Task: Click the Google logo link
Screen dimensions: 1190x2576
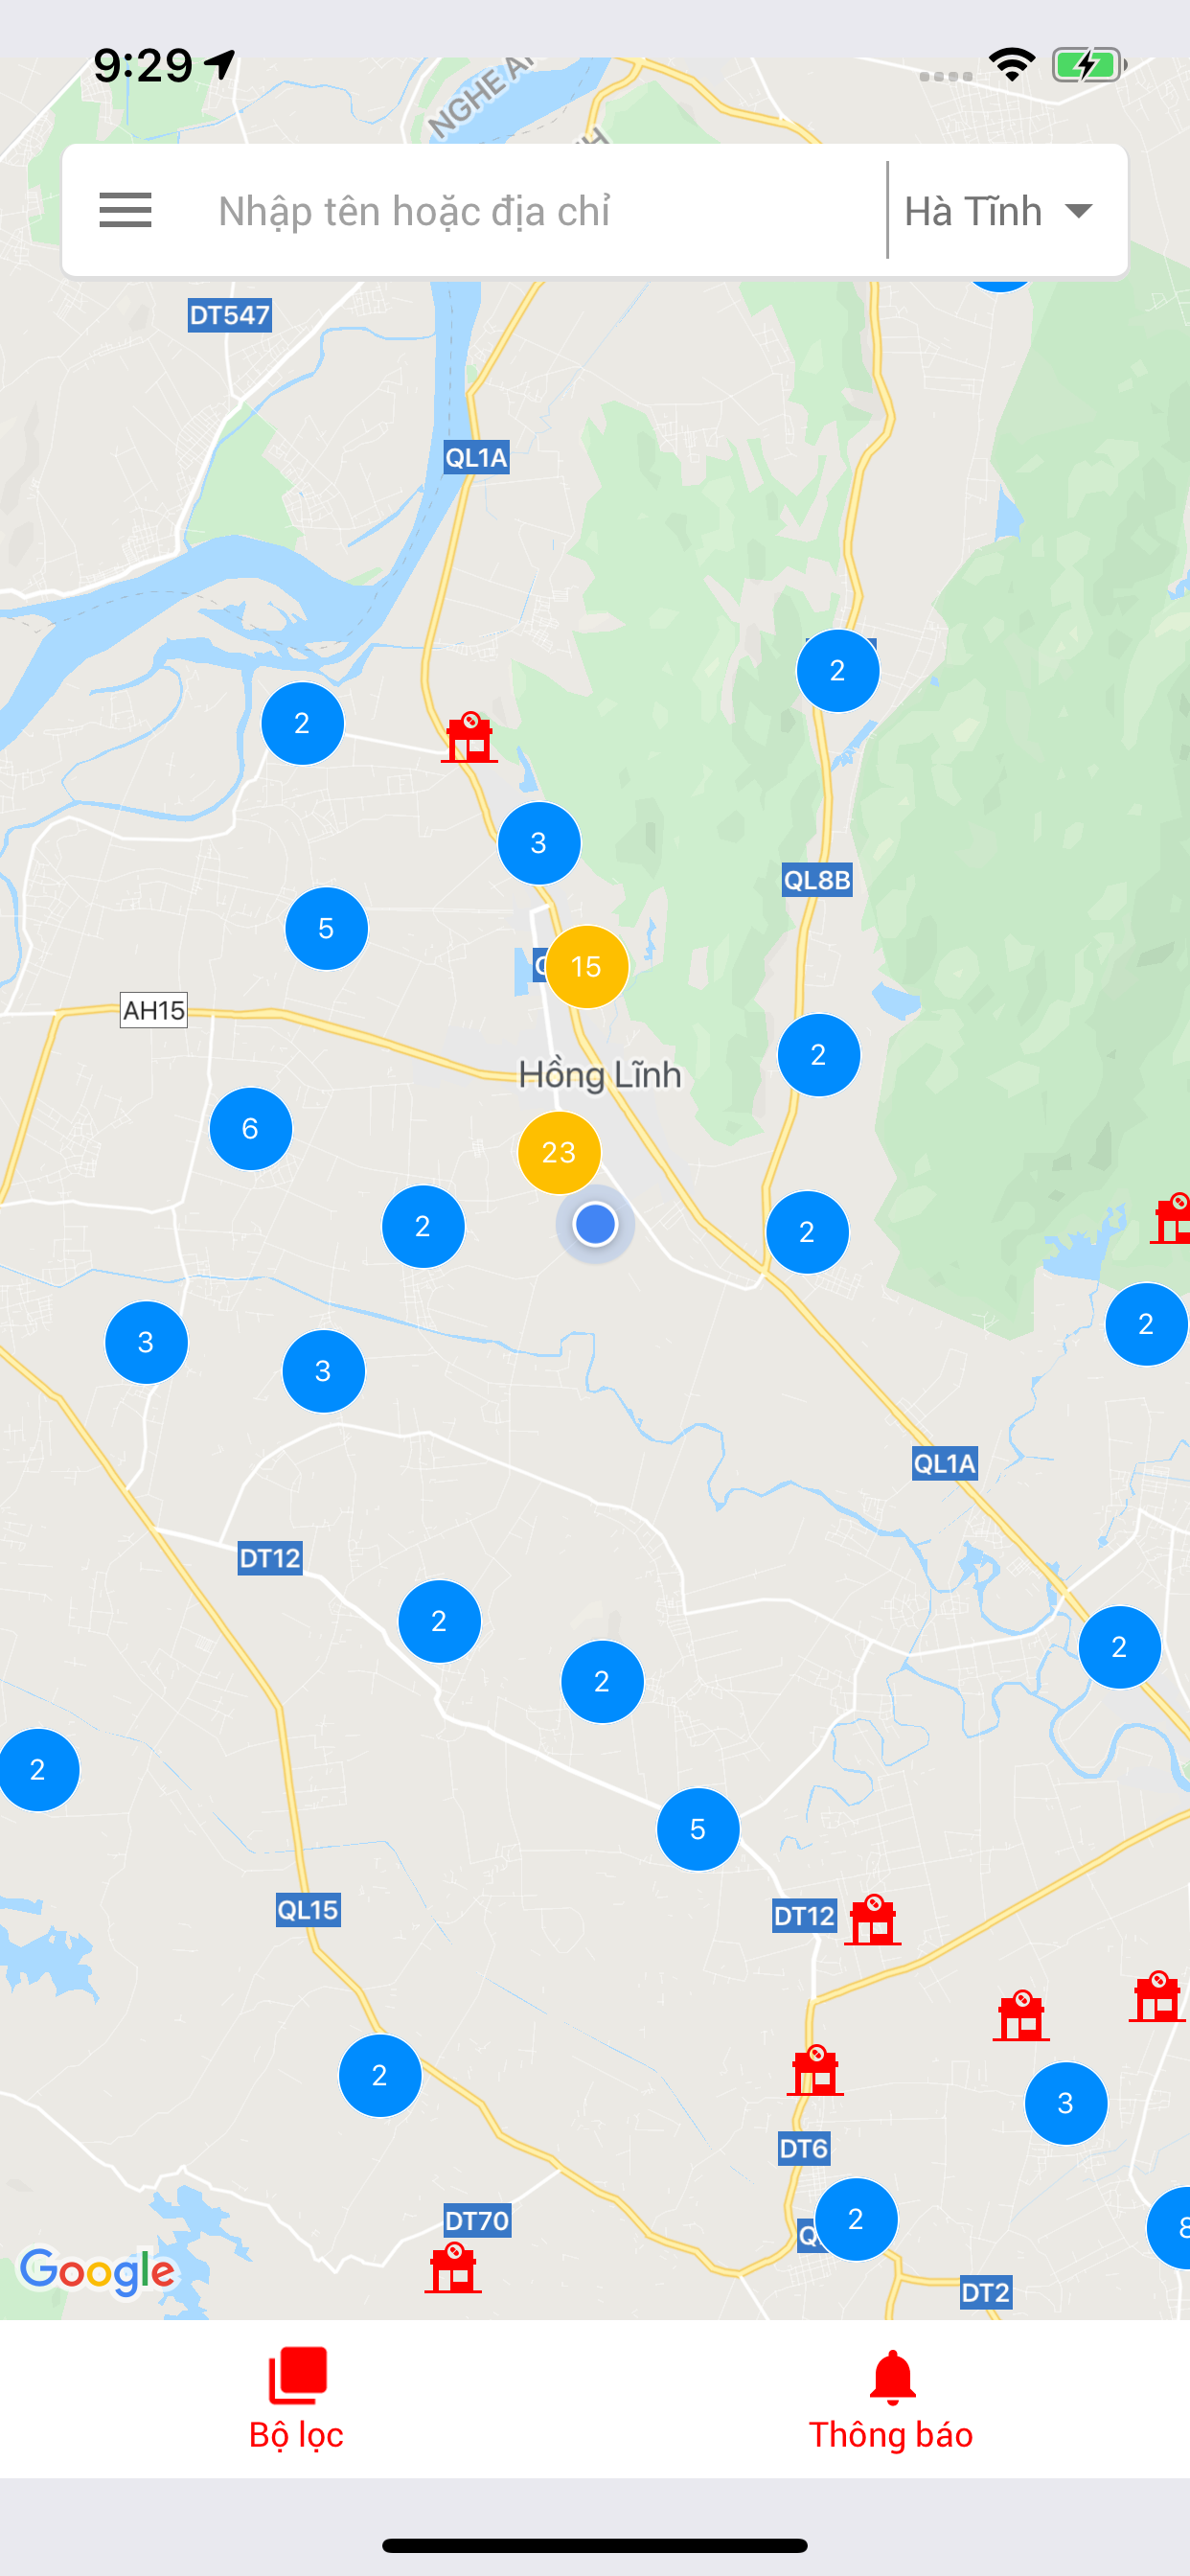Action: coord(98,2272)
